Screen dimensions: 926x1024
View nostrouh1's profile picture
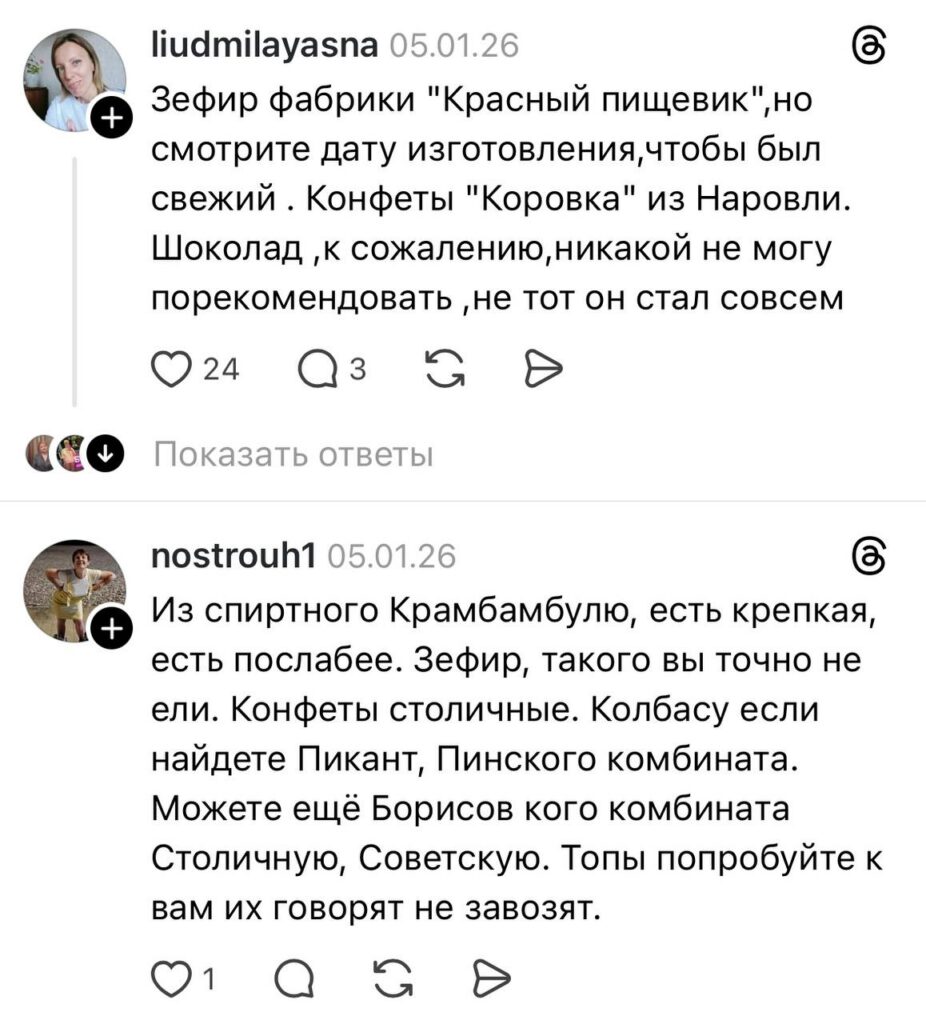tap(73, 590)
